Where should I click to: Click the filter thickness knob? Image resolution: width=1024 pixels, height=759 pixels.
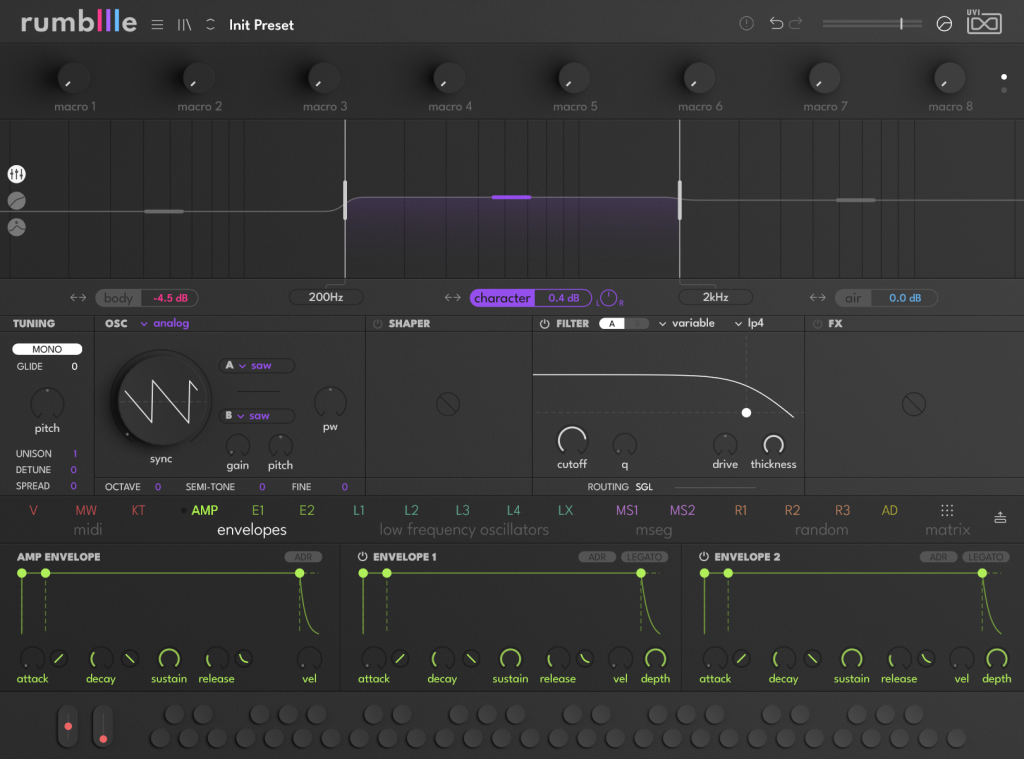coord(773,445)
